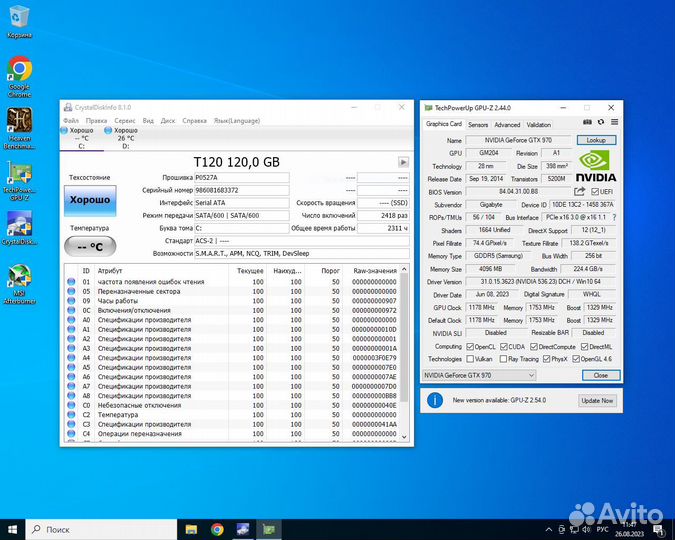Click the next disk arrow in CrystalDiskInfo
The image size is (675, 540).
(403, 162)
